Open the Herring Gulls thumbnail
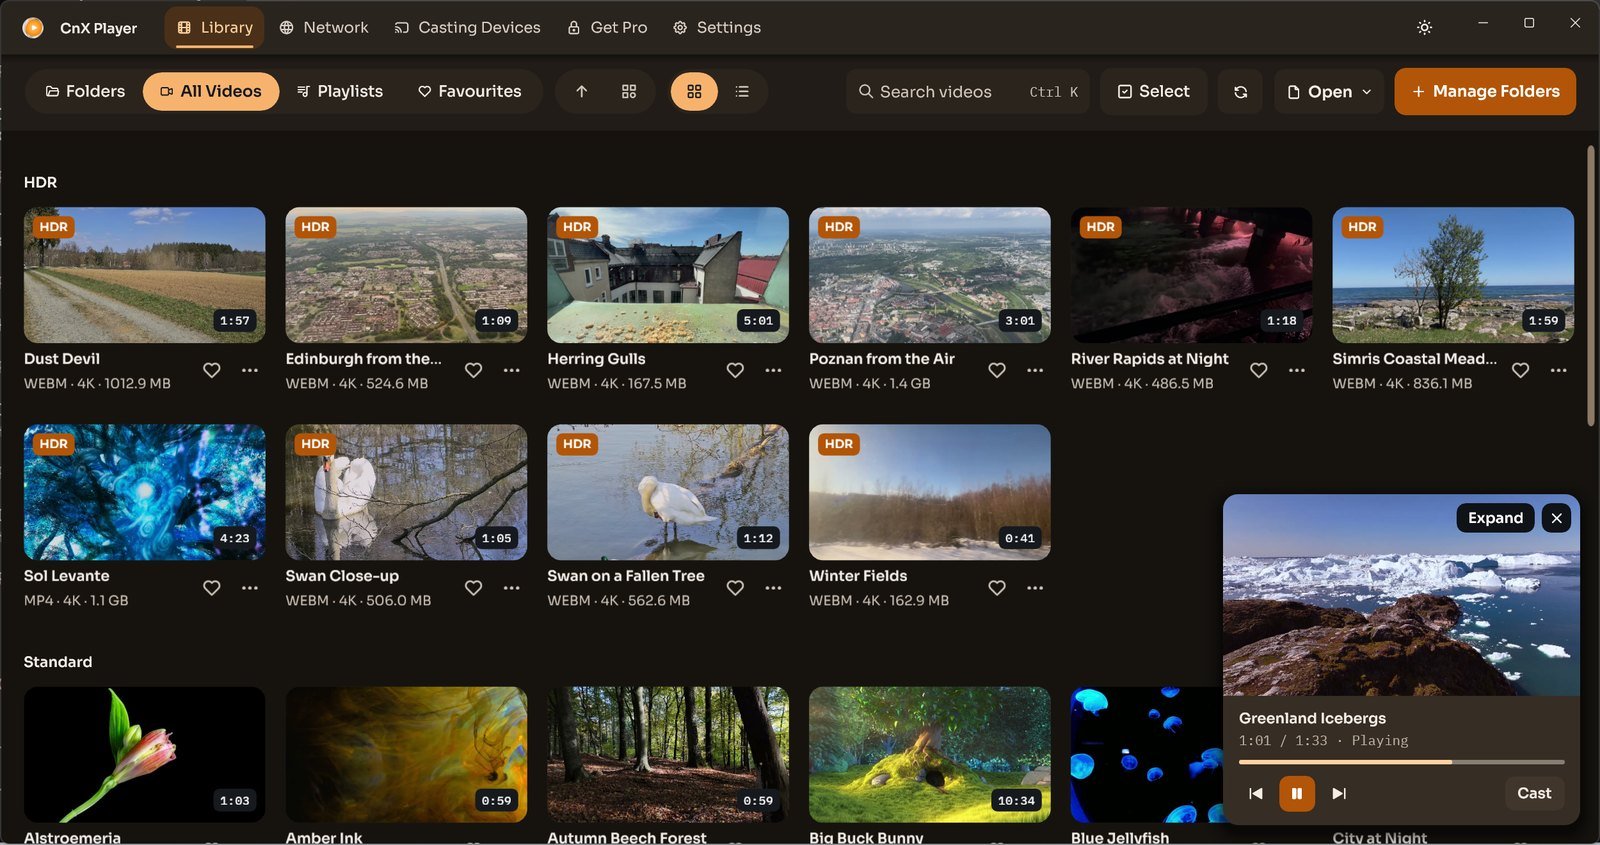 pos(668,275)
